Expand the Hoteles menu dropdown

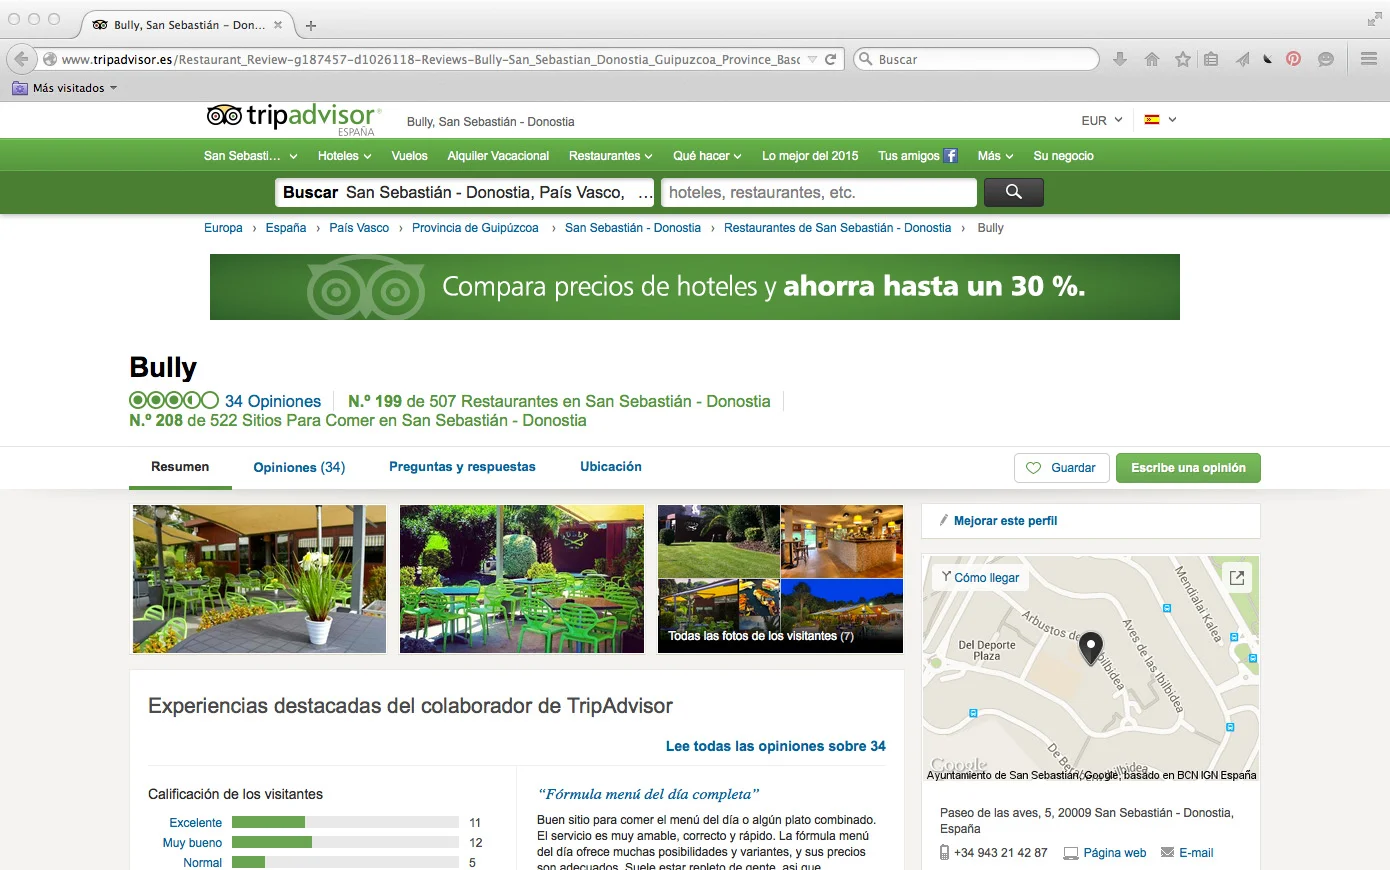[345, 156]
